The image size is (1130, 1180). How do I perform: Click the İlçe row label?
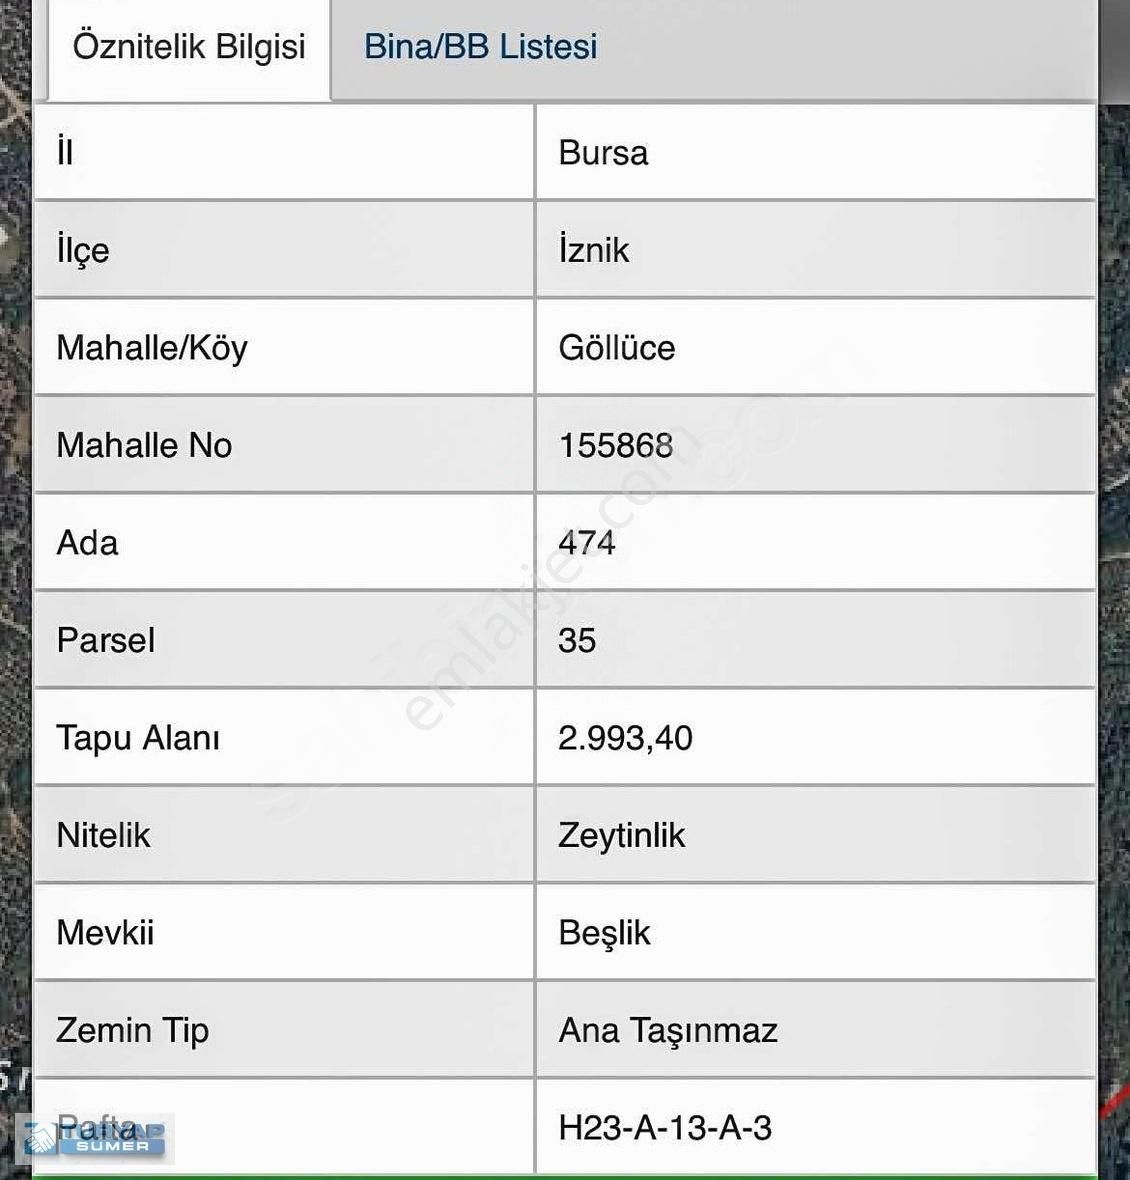(x=83, y=251)
